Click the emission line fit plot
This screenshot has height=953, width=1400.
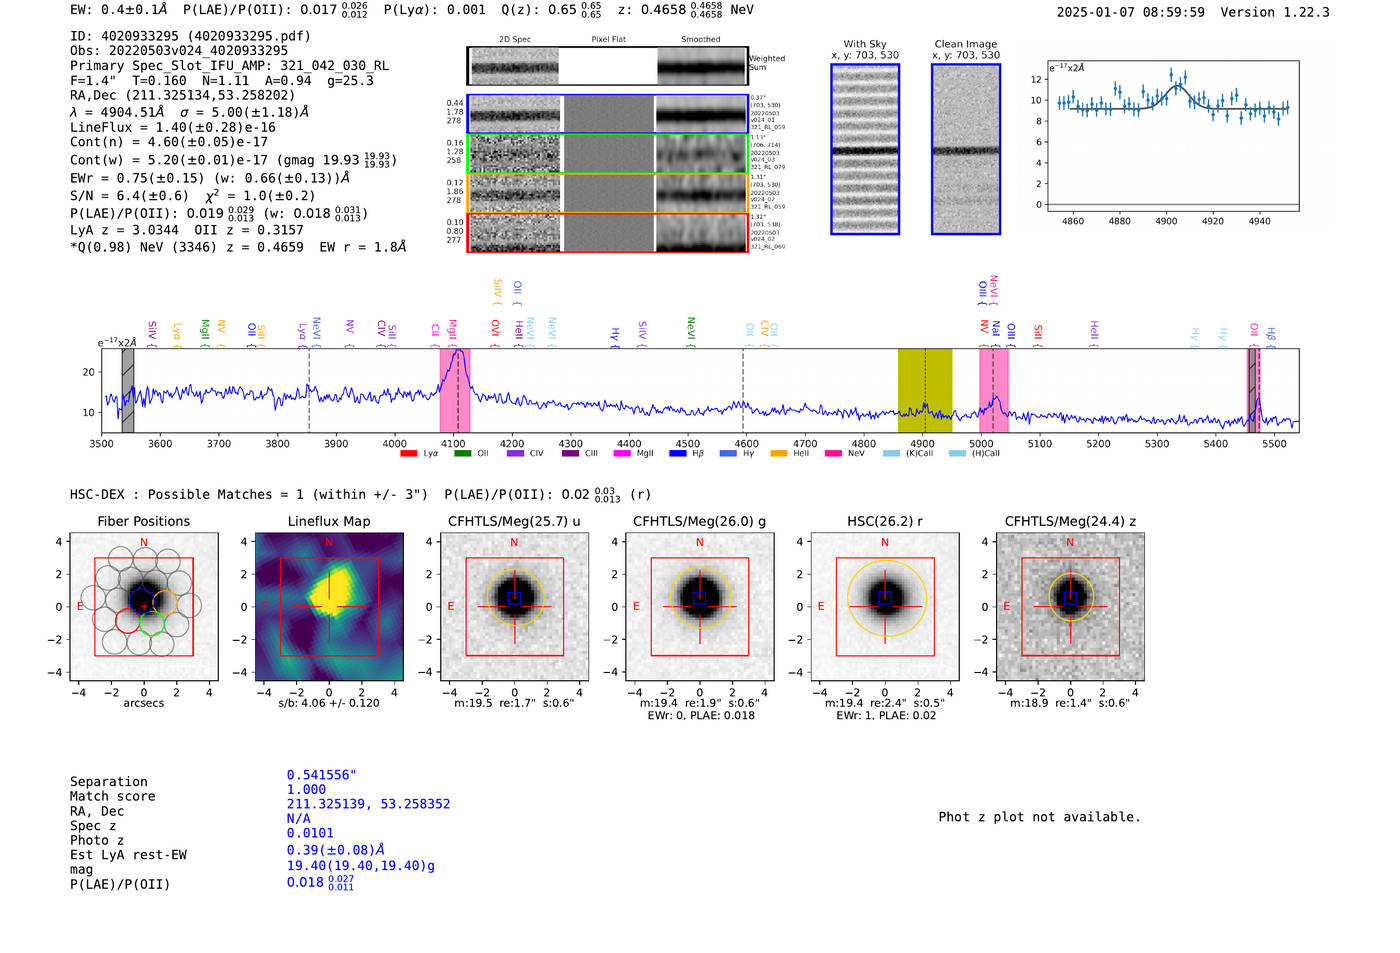coord(1172,136)
